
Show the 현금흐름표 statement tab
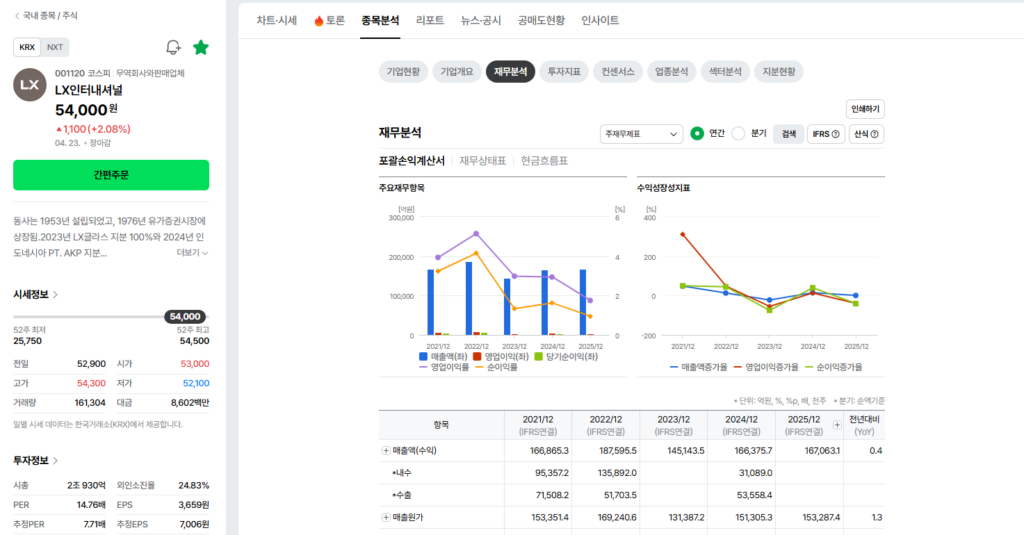[544, 161]
